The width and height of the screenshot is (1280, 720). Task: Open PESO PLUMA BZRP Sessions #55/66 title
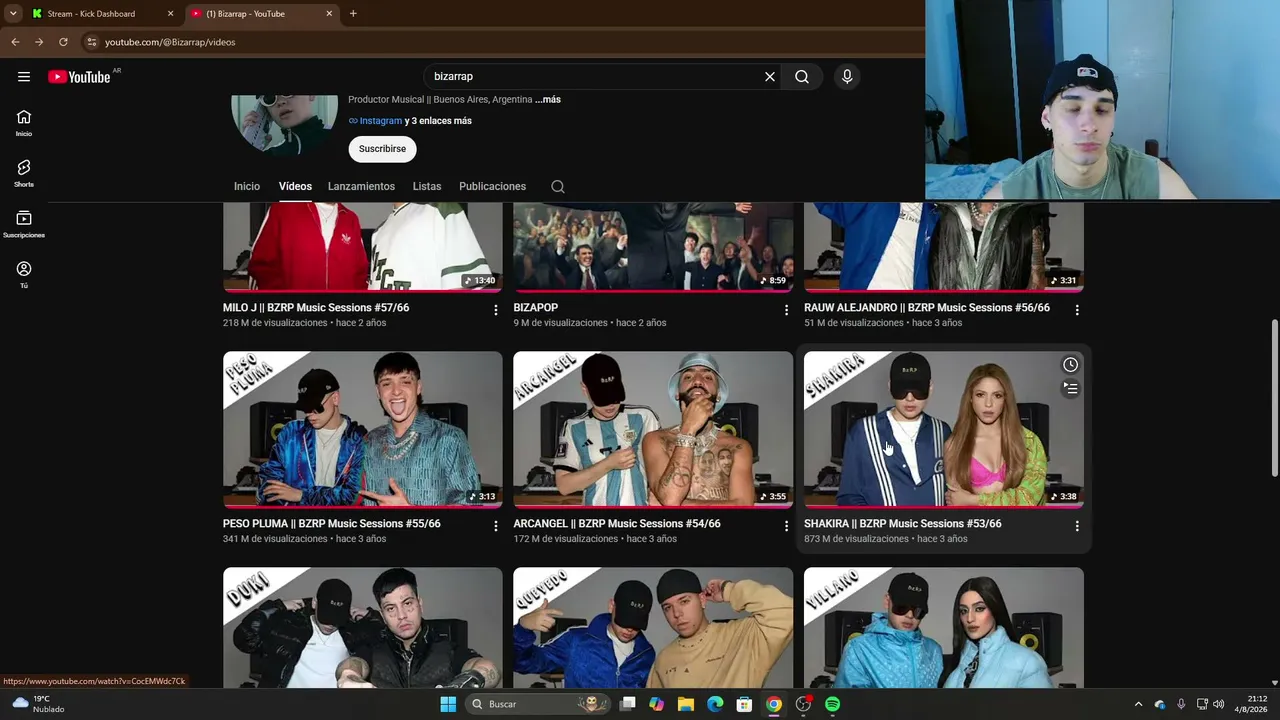[332, 524]
